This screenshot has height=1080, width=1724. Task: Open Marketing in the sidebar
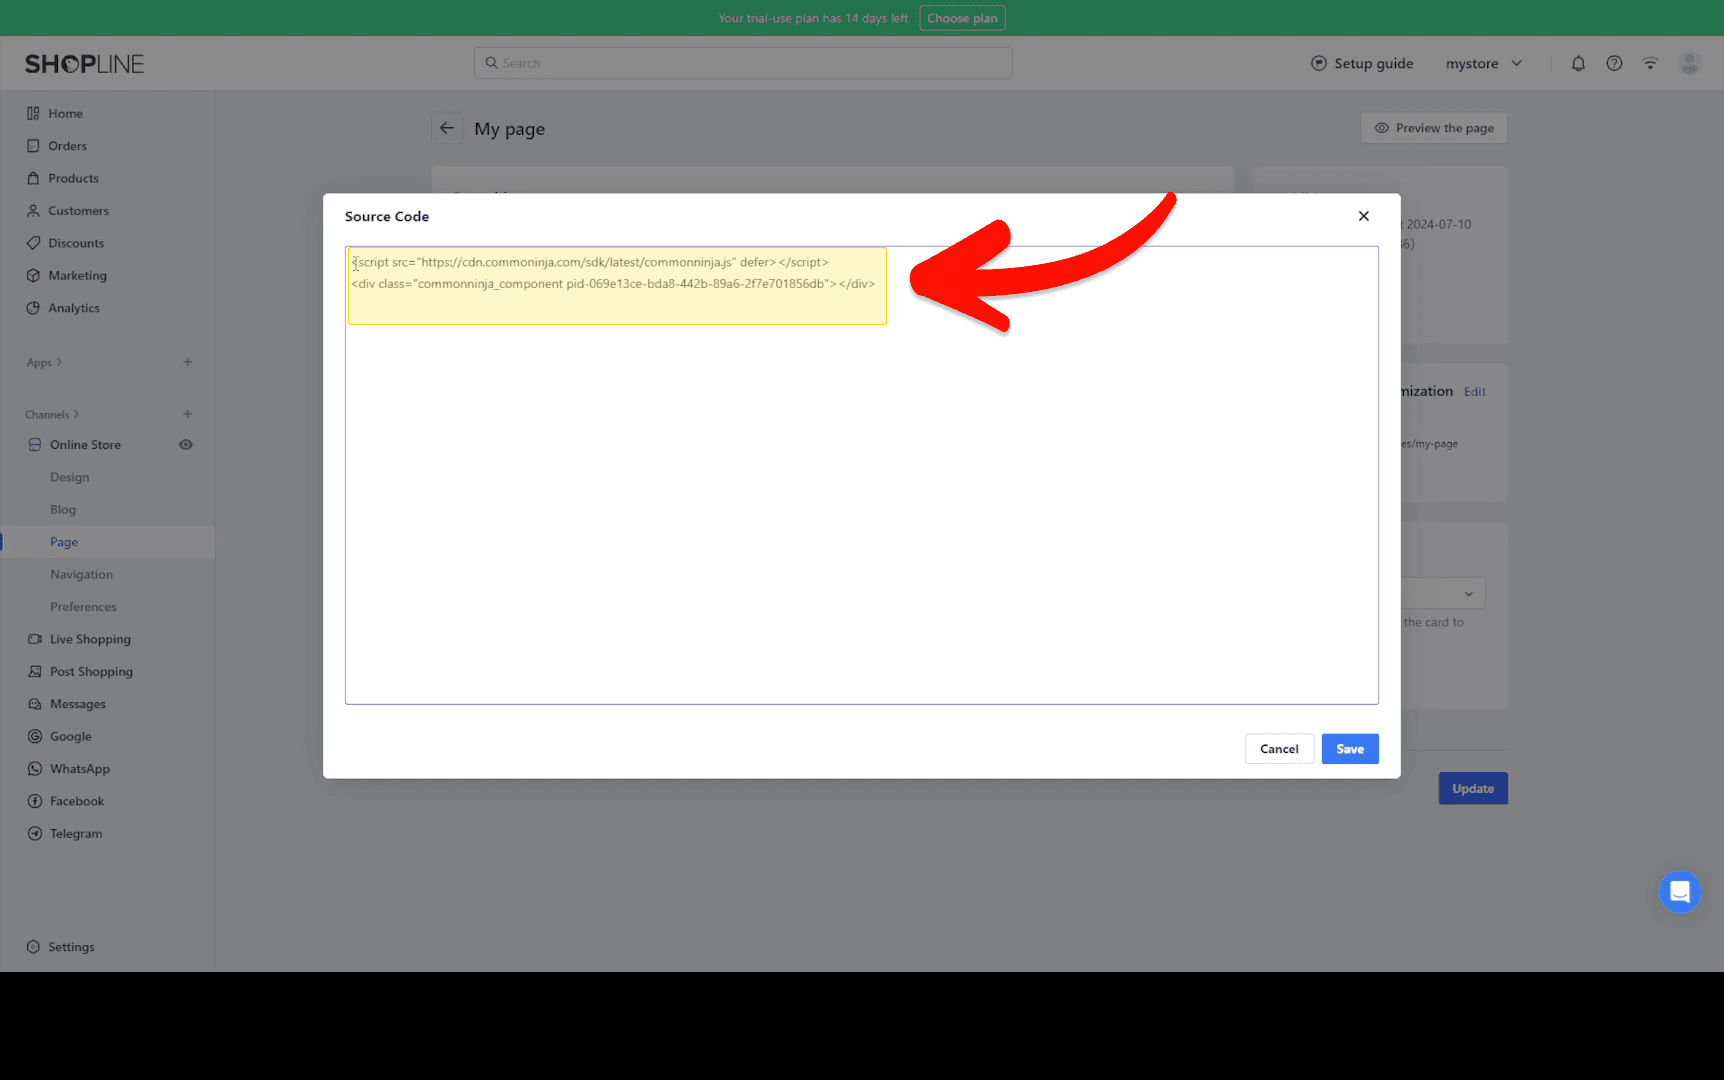point(78,276)
